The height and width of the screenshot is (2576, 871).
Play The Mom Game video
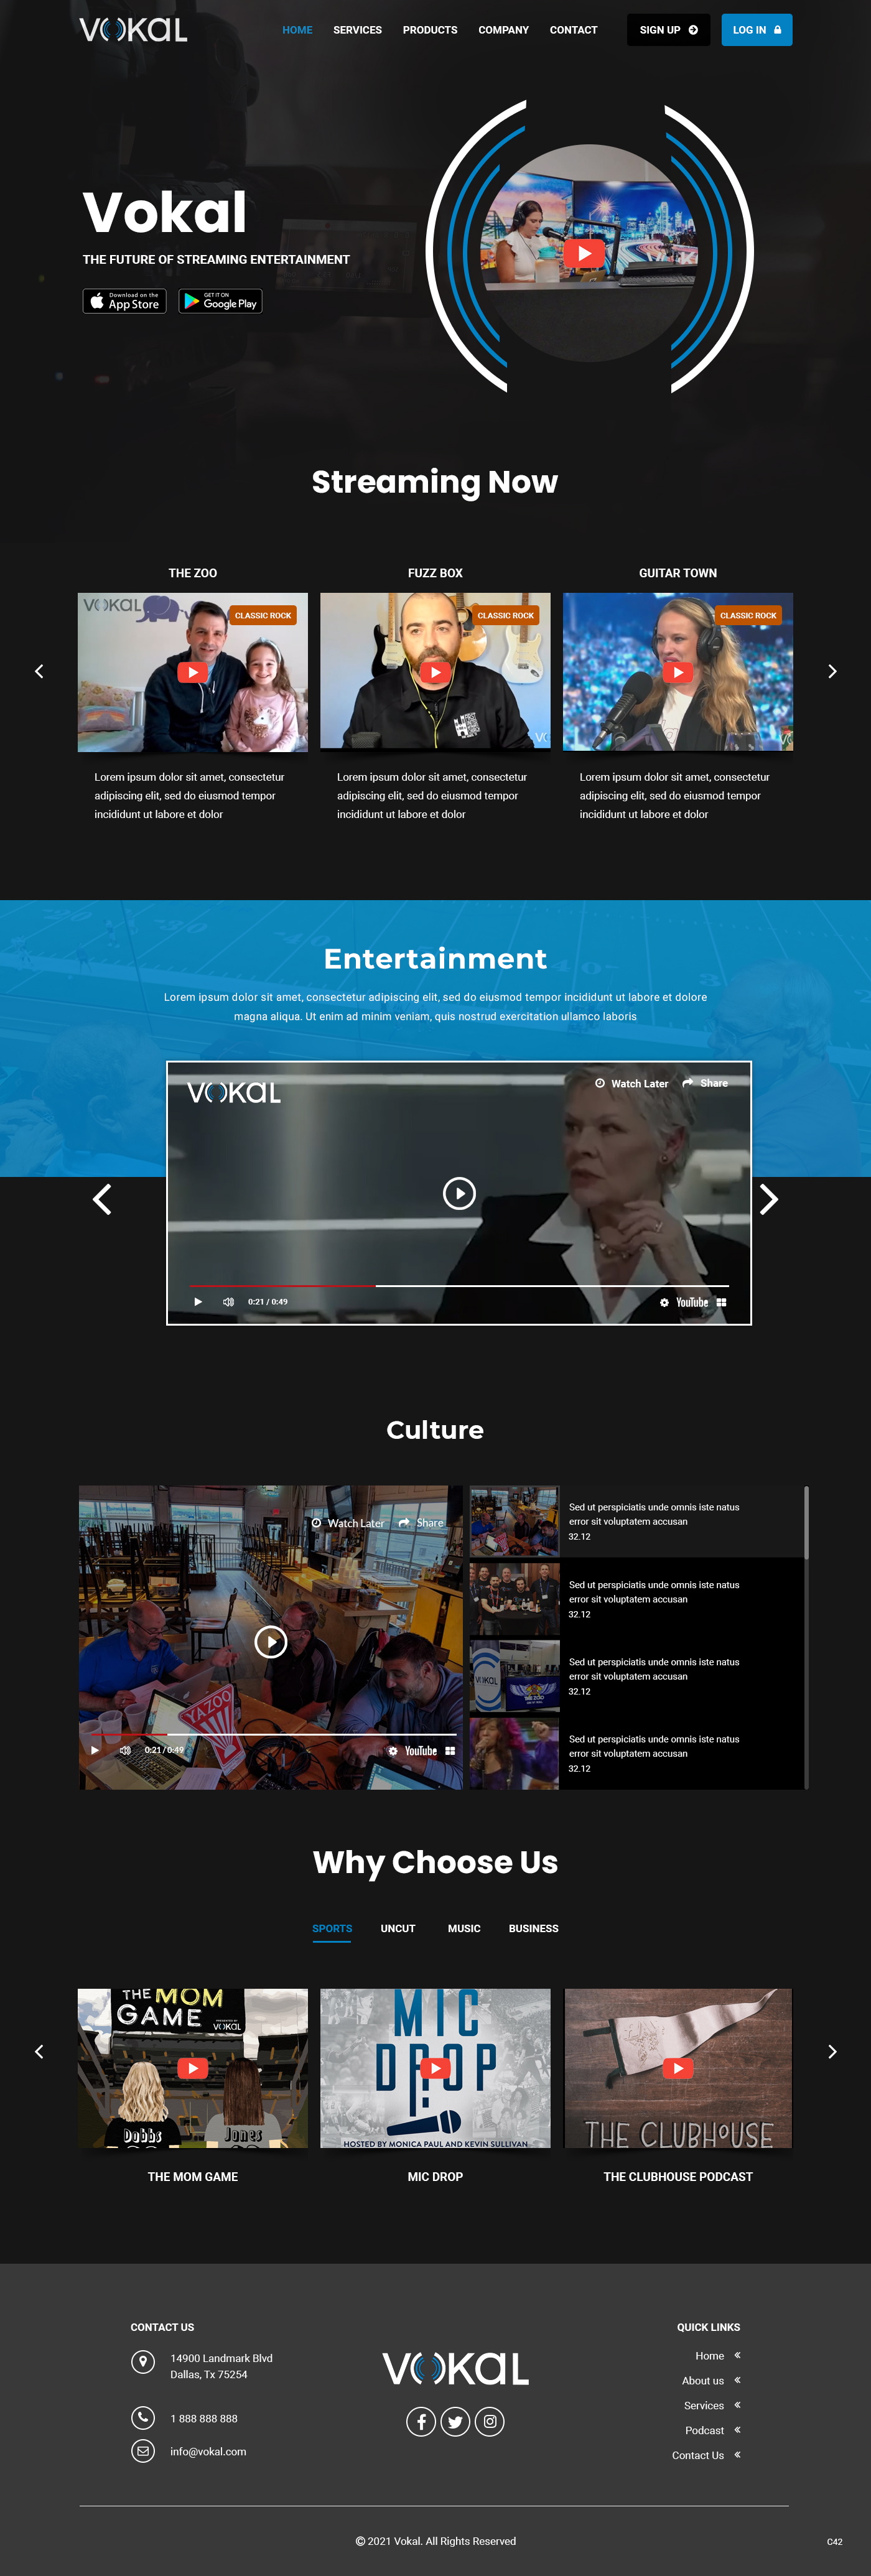tap(193, 2068)
